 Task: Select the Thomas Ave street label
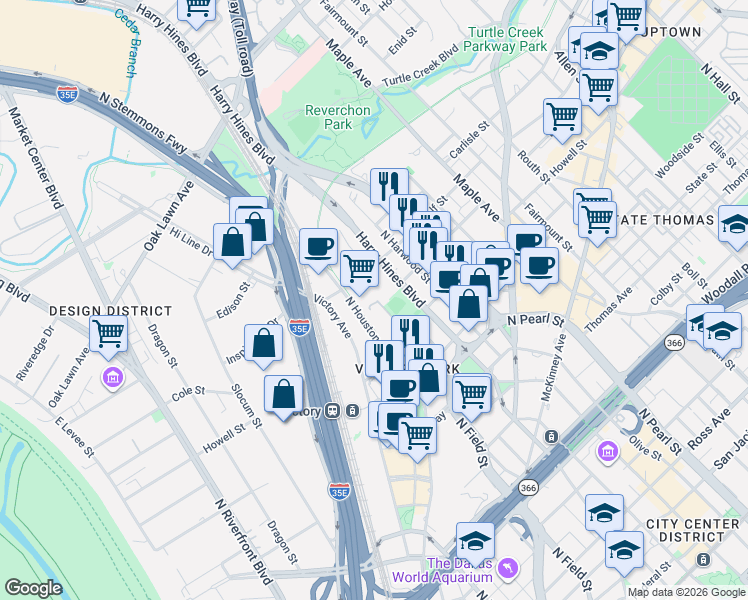608,310
